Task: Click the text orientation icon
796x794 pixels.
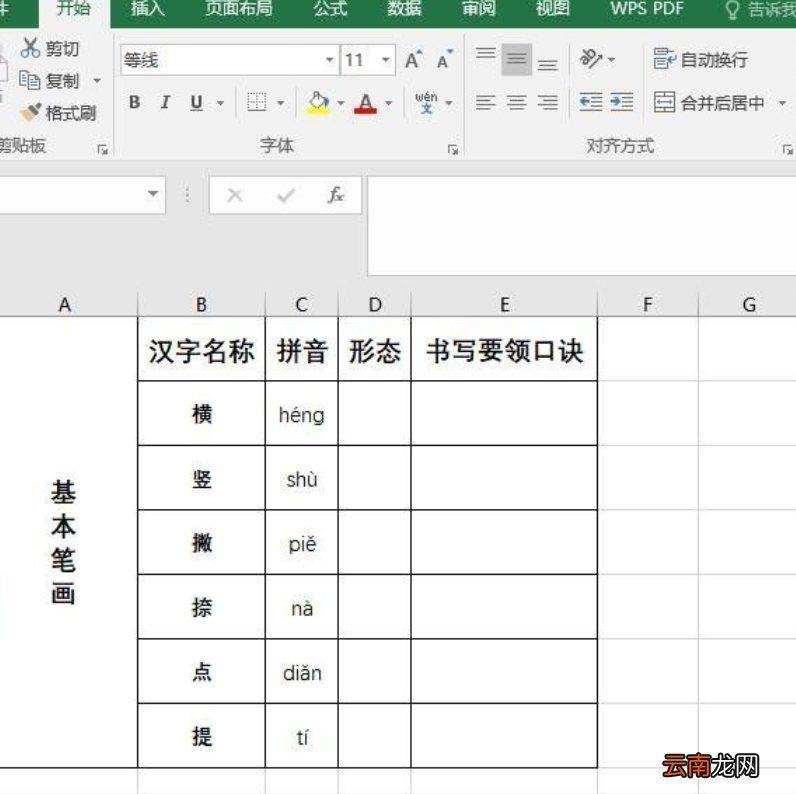Action: pos(591,59)
